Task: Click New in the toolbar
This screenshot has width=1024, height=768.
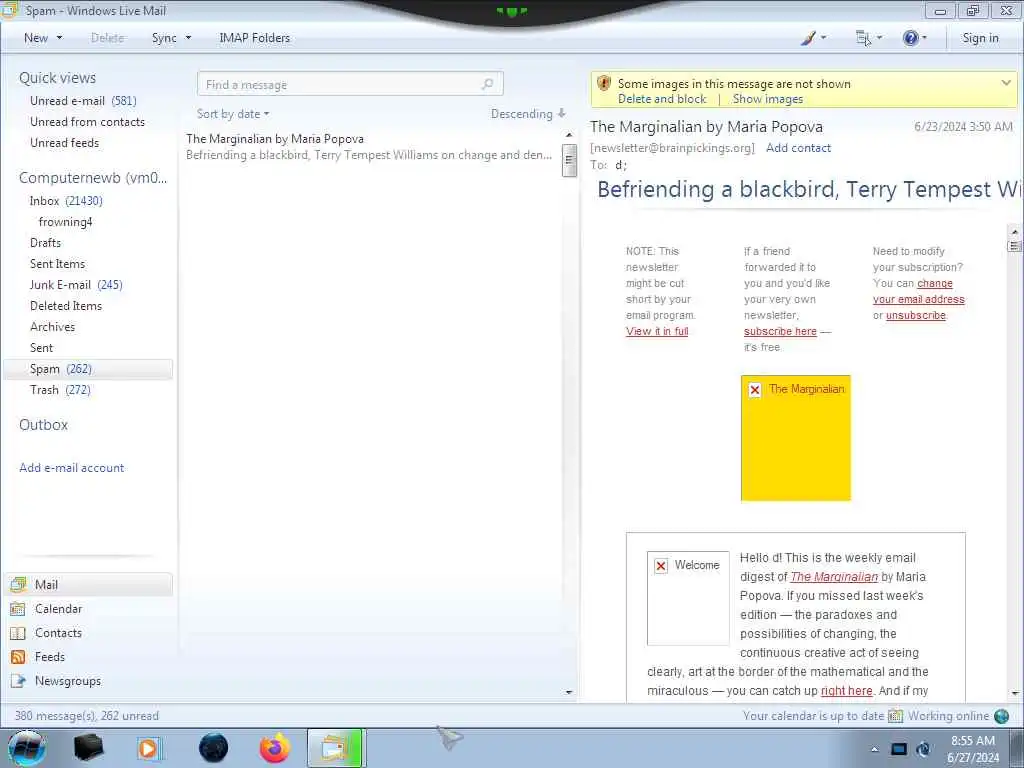Action: (x=36, y=38)
